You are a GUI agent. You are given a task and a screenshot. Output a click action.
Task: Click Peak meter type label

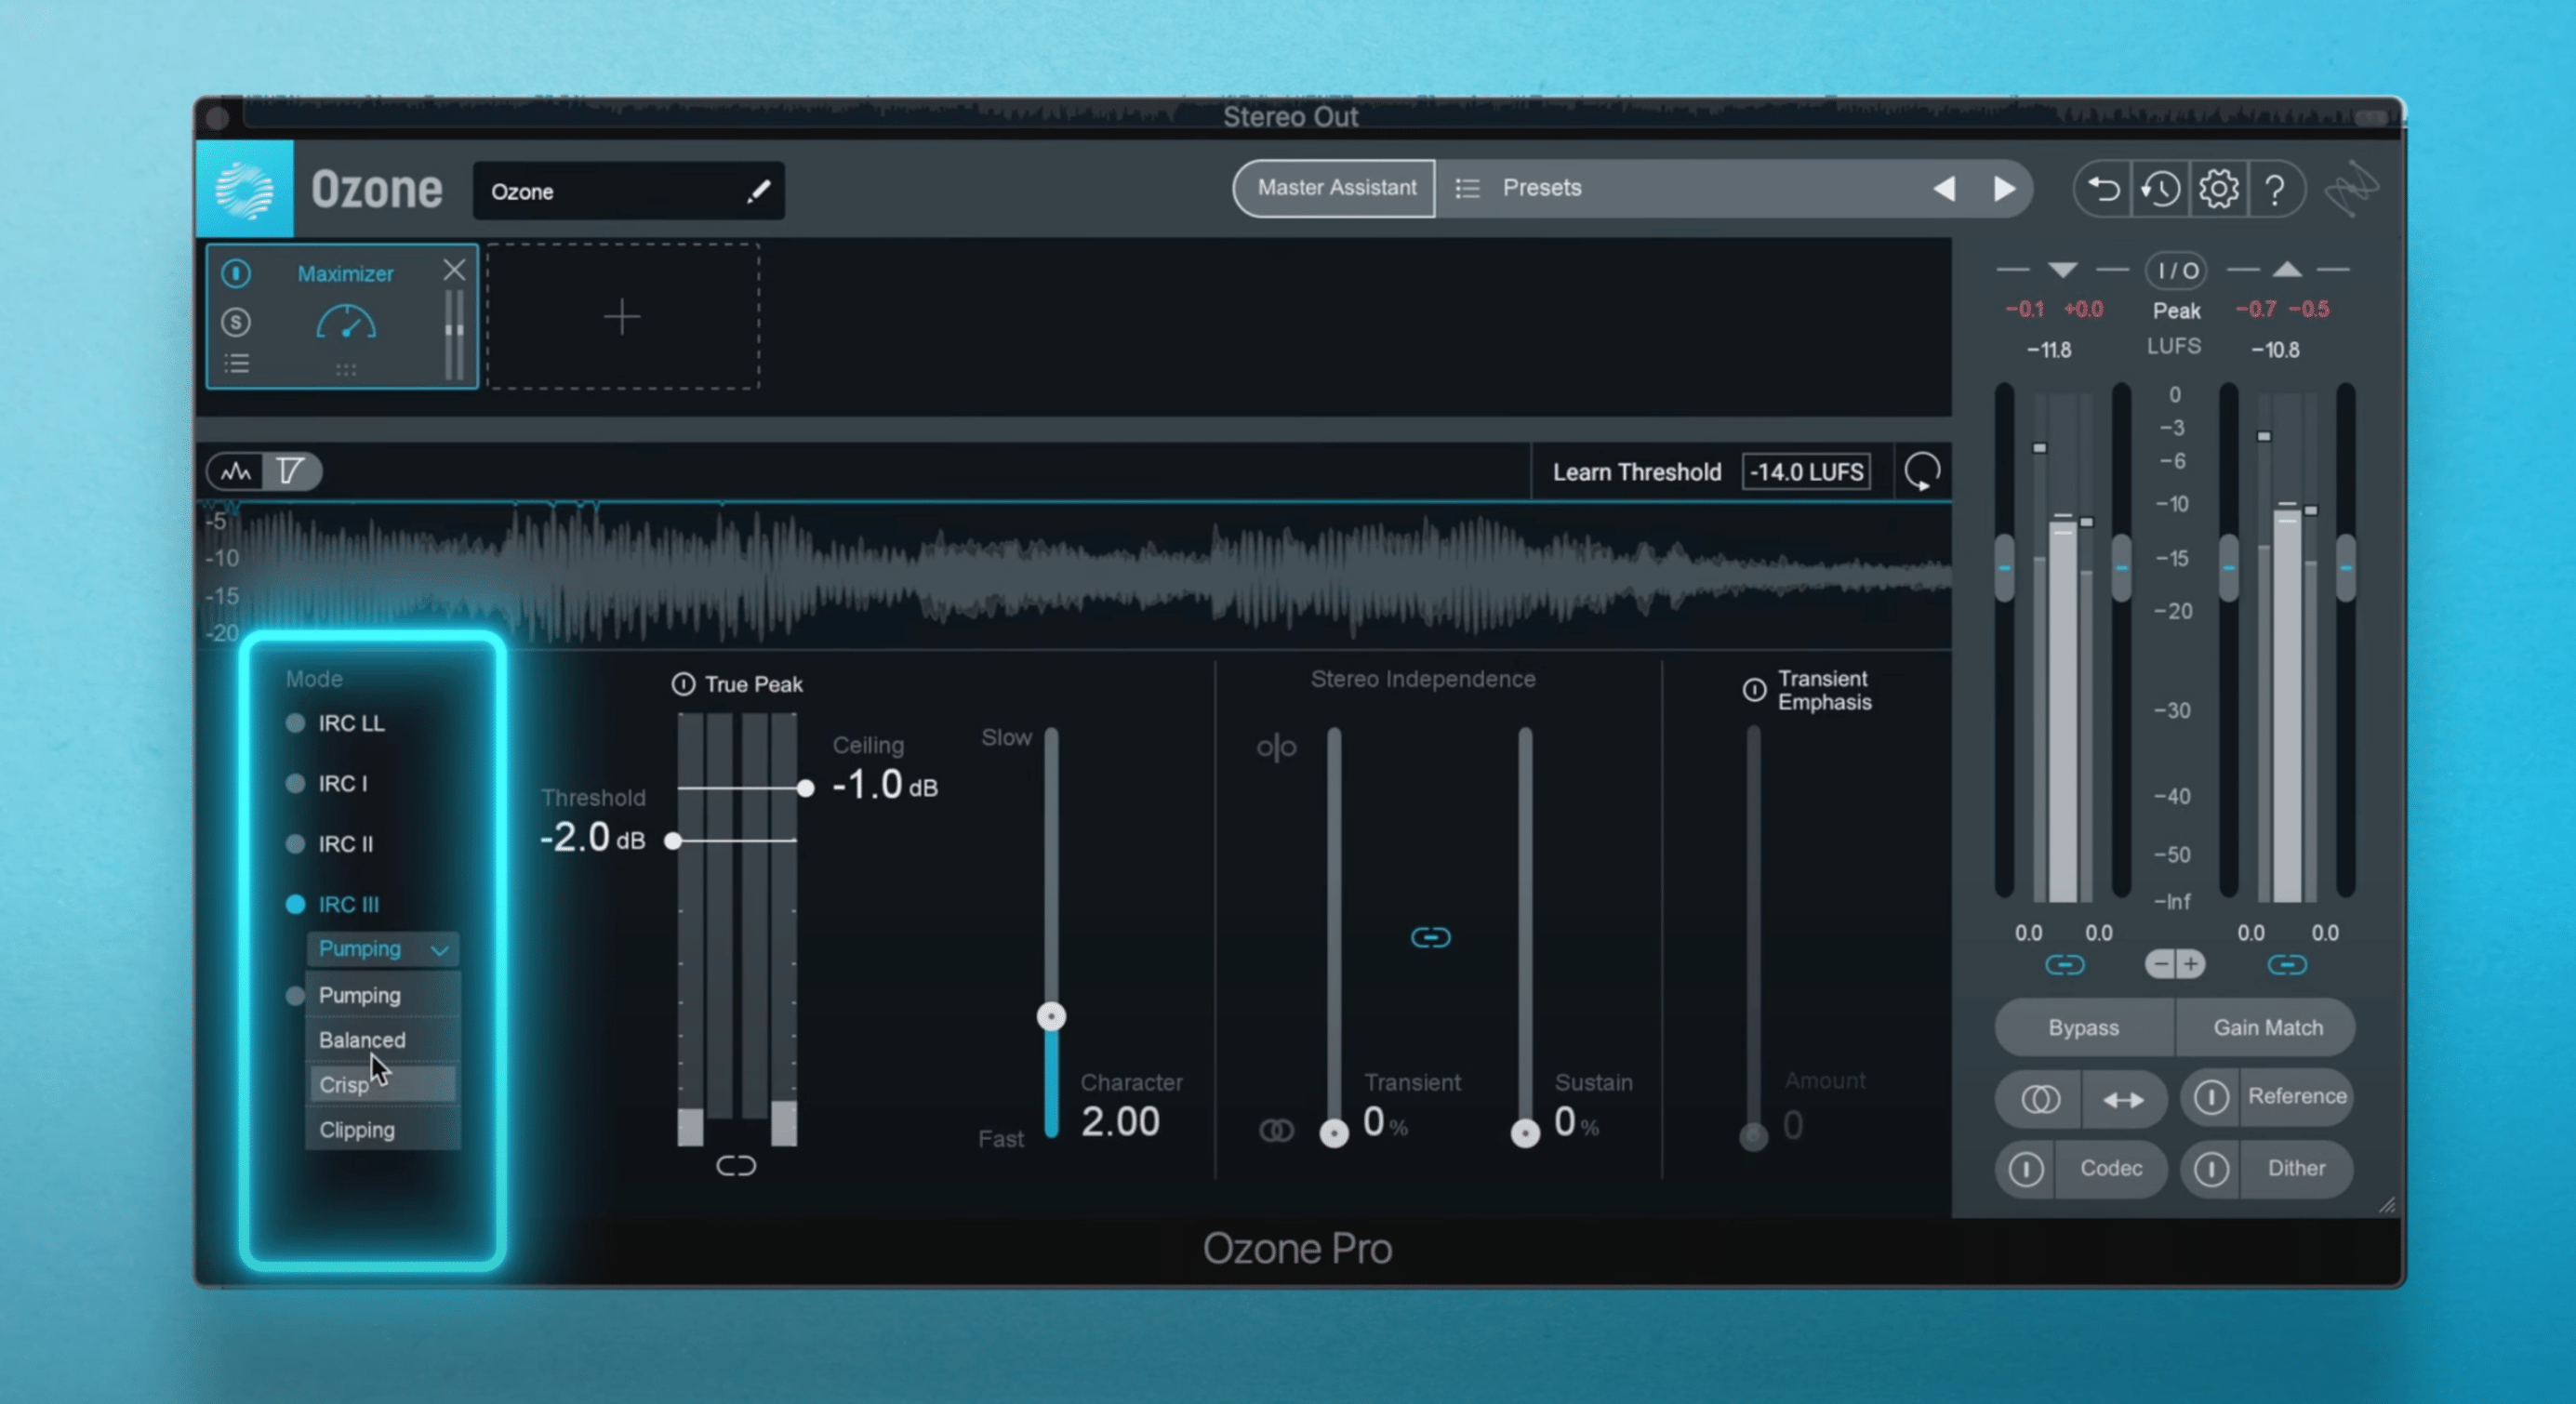click(x=2176, y=311)
